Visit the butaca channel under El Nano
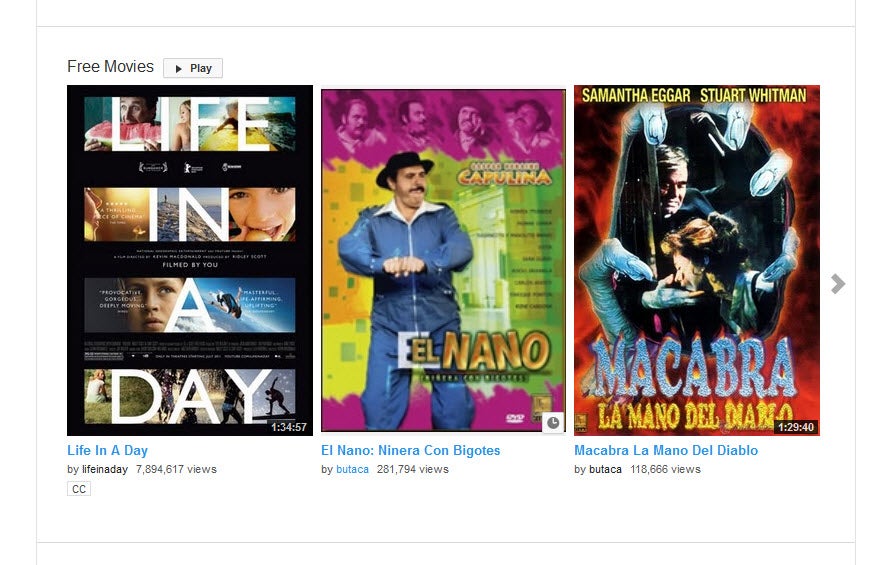 [352, 469]
